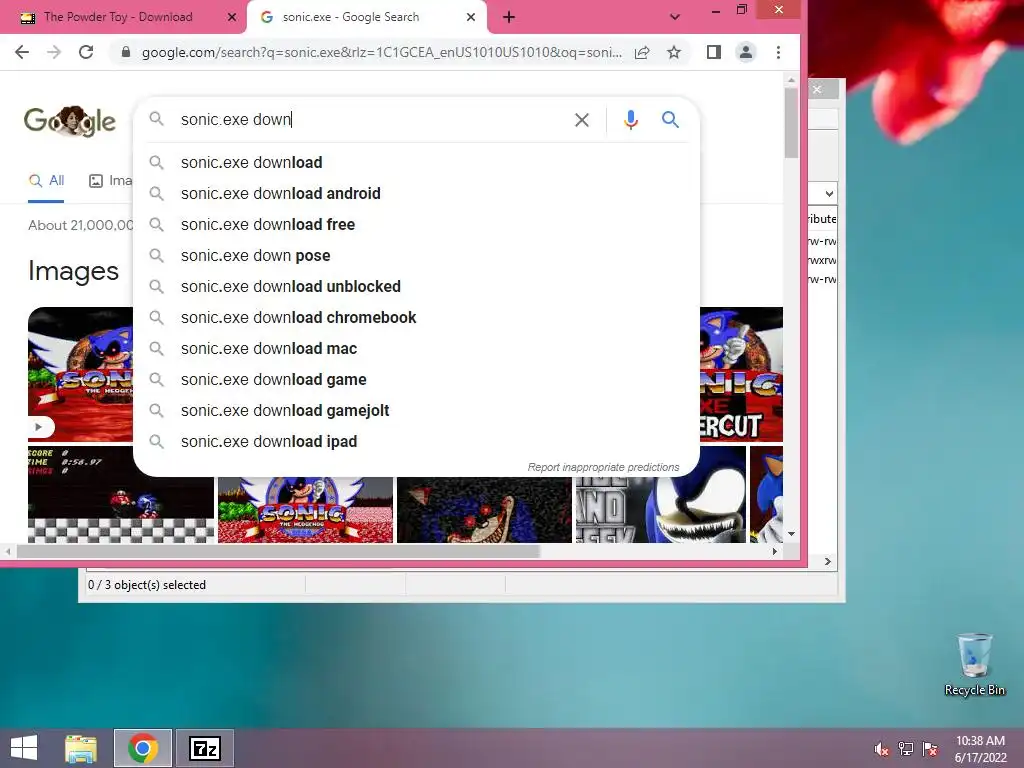Clear the search box text
Image resolution: width=1024 pixels, height=768 pixels.
[x=581, y=120]
